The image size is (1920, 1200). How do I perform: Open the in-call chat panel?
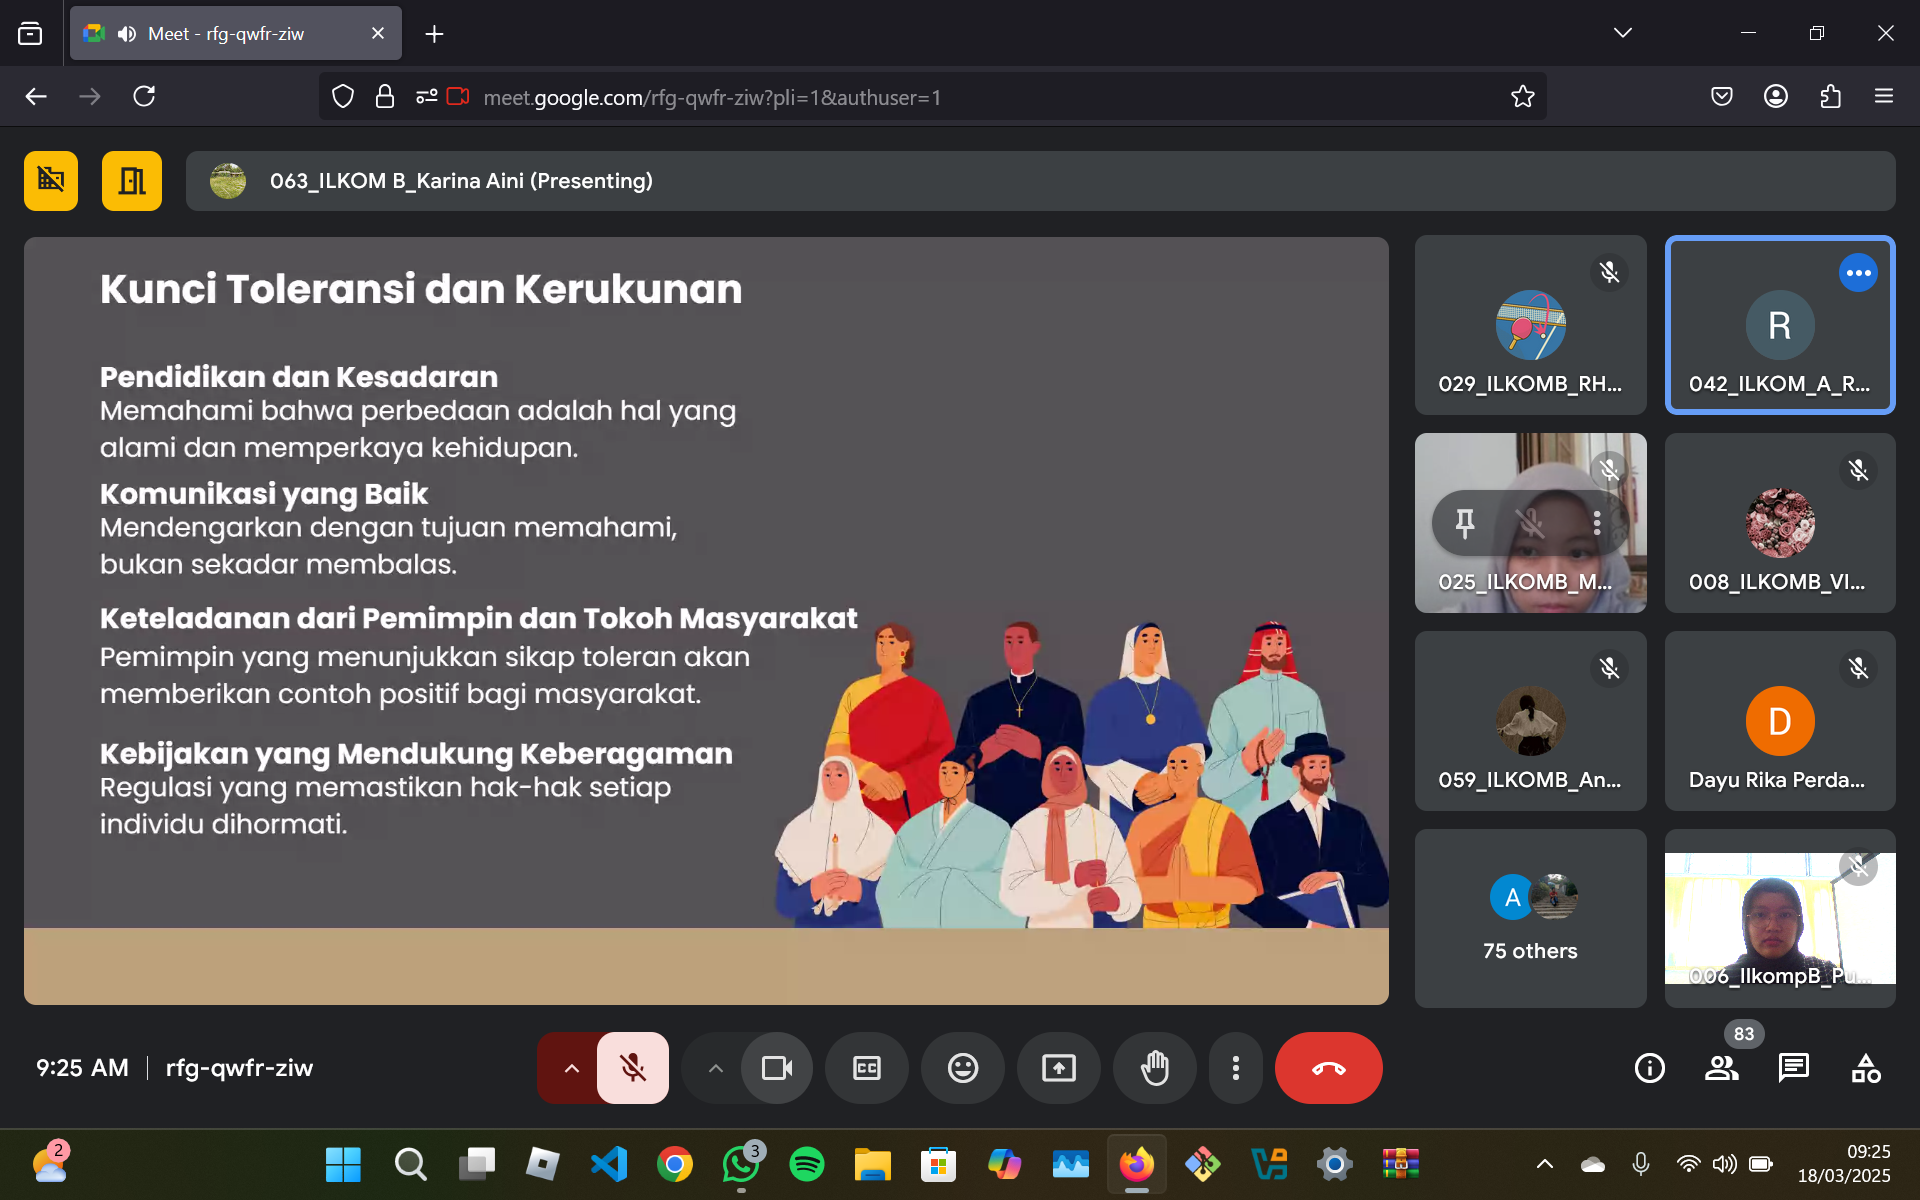1793,1068
